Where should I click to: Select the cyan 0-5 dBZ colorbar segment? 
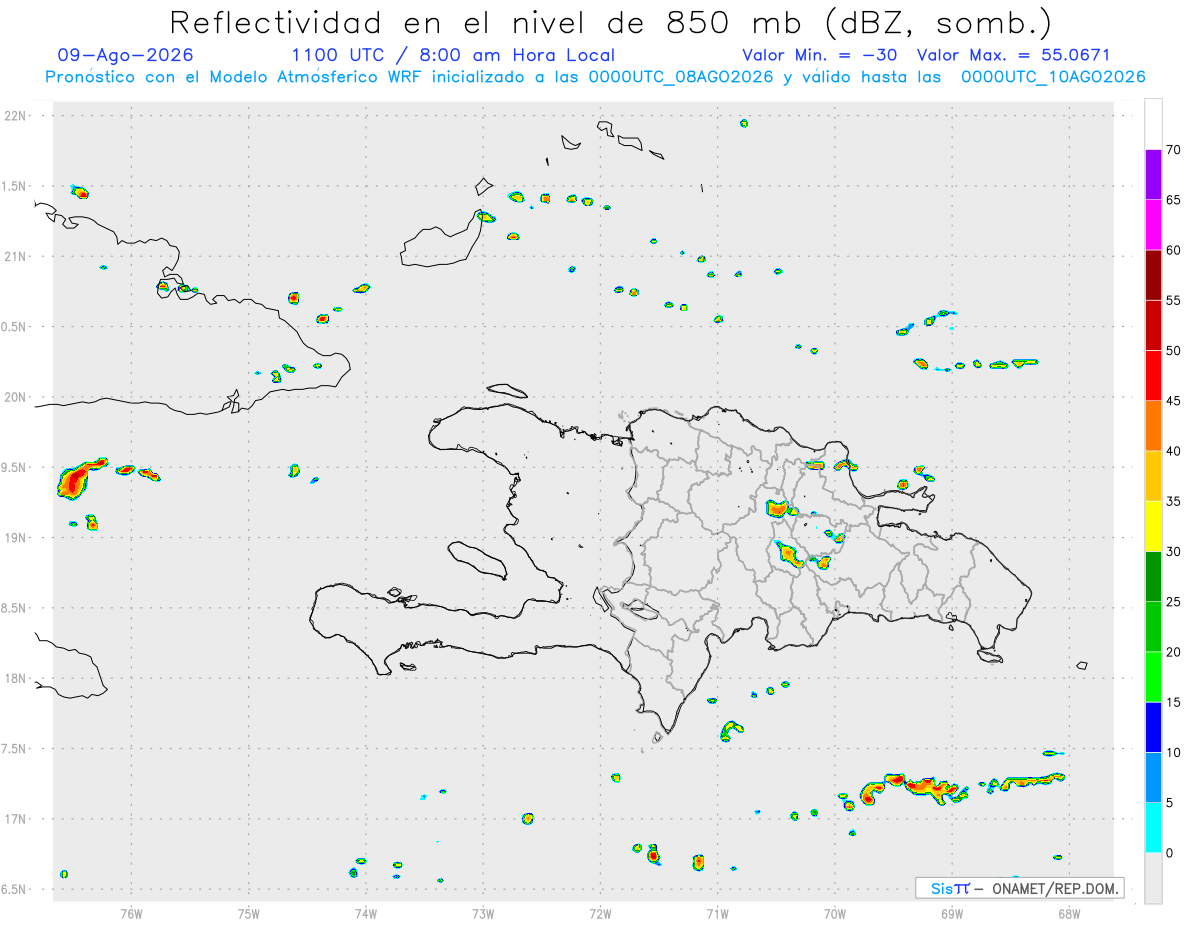1153,827
